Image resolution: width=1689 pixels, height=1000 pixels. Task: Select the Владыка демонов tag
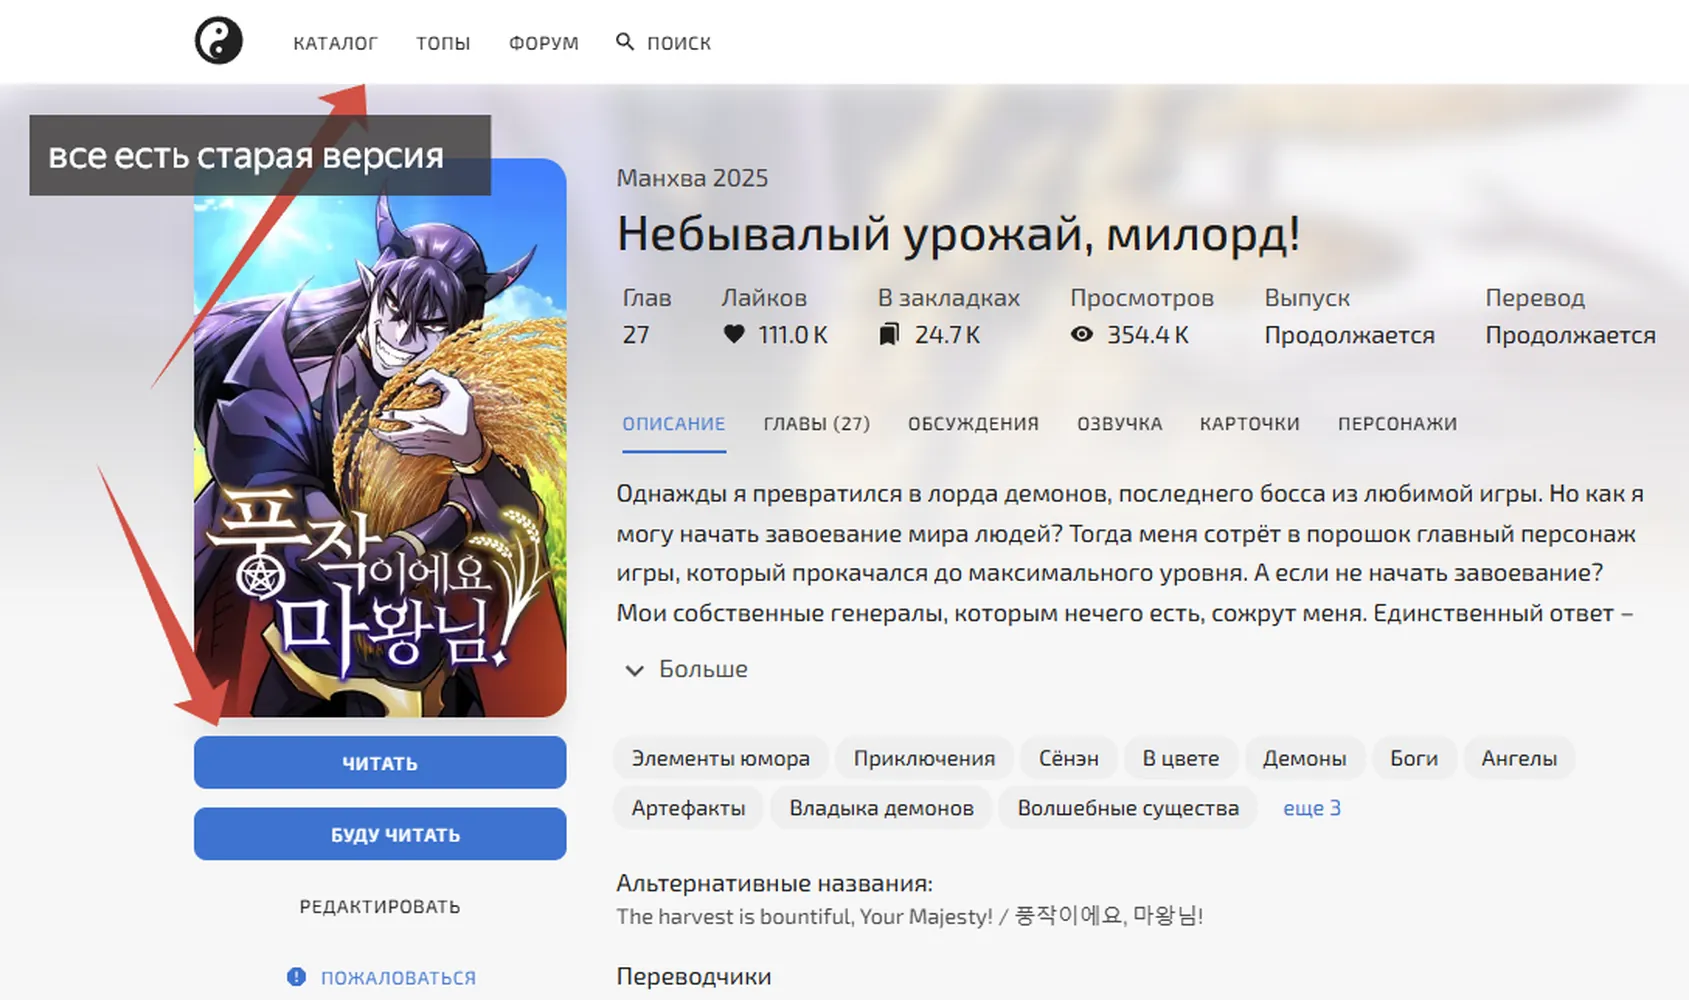pos(881,808)
